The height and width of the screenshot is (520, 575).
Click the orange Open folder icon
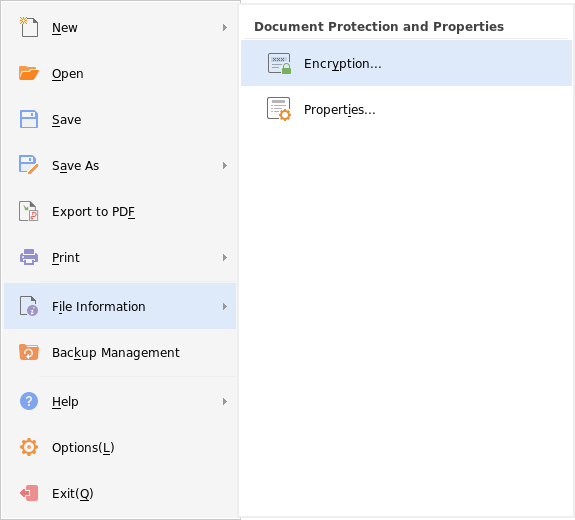tap(29, 73)
